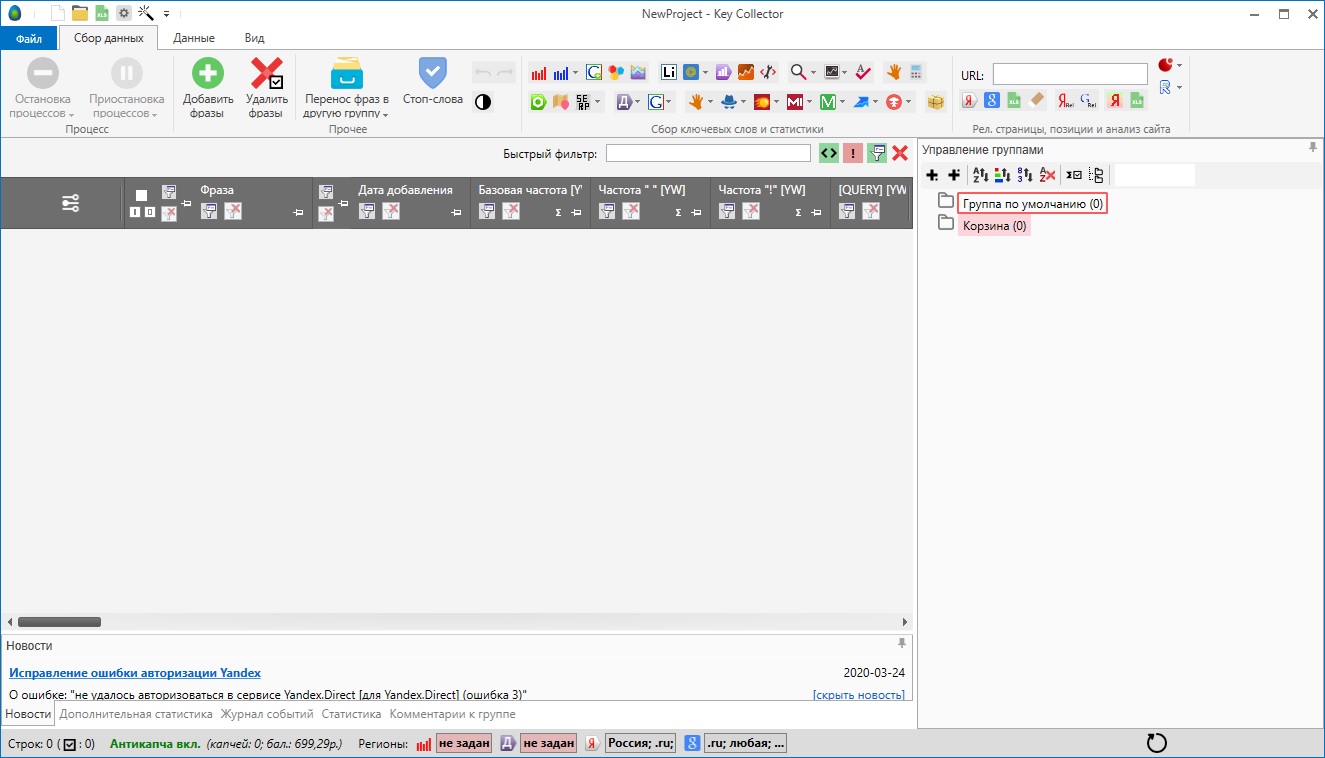This screenshot has height=758, width=1325.
Task: Click the Google C-shaped icon in the ribbon
Action: pyautogui.click(x=594, y=72)
